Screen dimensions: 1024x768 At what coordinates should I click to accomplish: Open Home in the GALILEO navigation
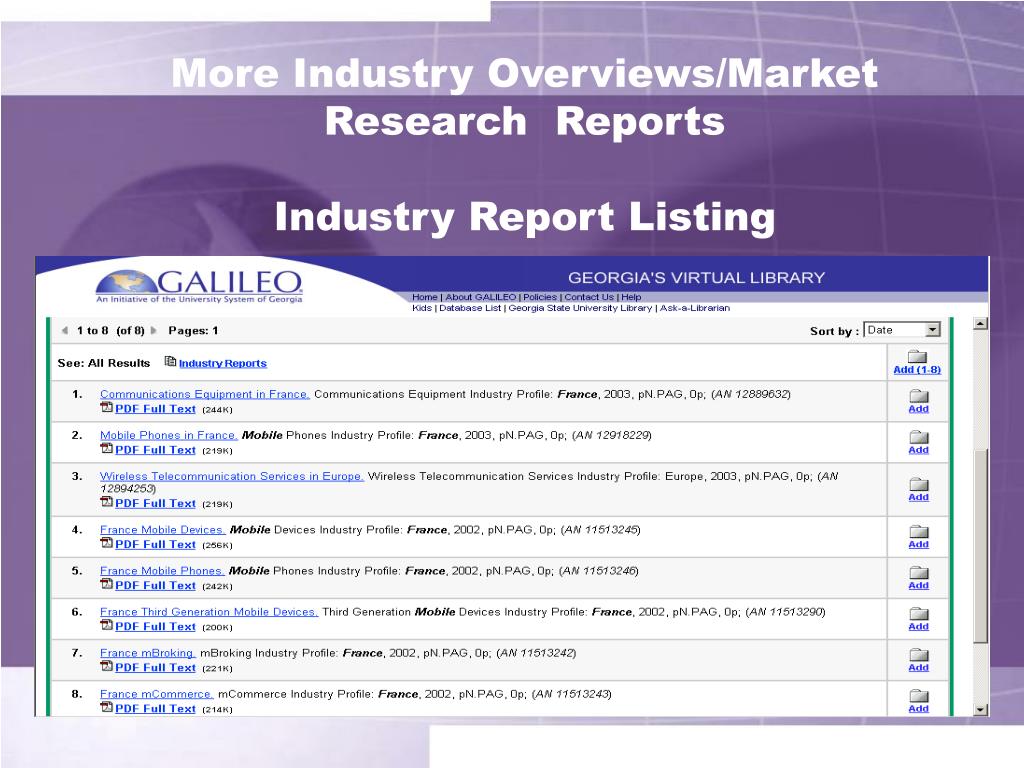click(424, 297)
